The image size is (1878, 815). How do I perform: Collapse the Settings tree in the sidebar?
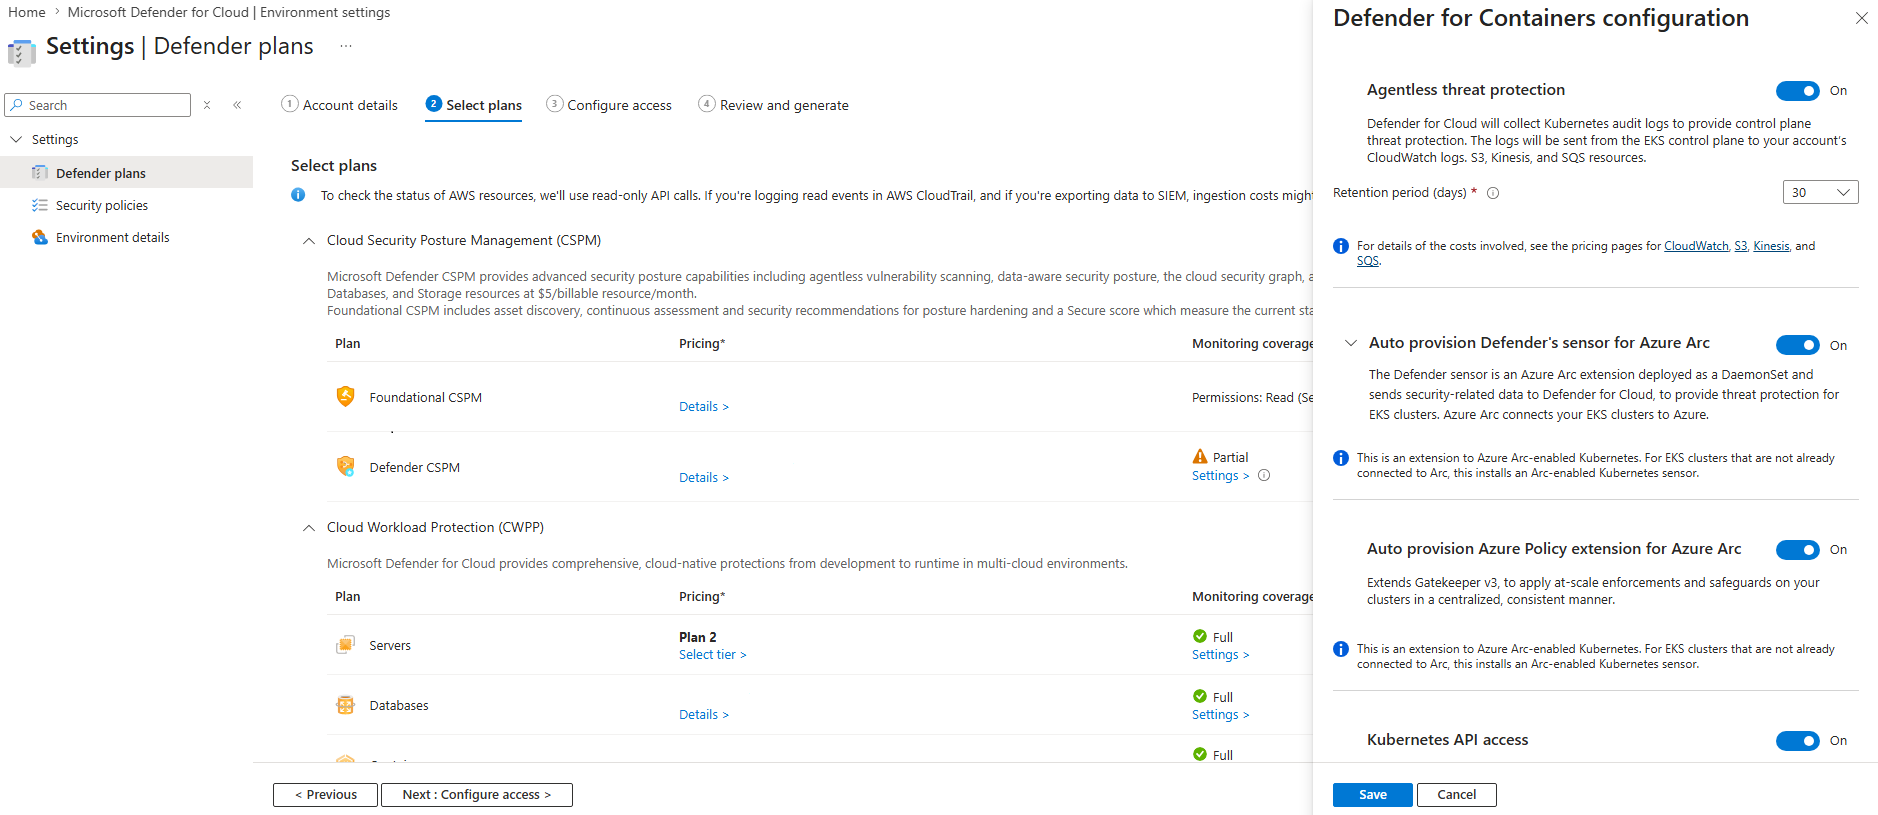(x=16, y=139)
